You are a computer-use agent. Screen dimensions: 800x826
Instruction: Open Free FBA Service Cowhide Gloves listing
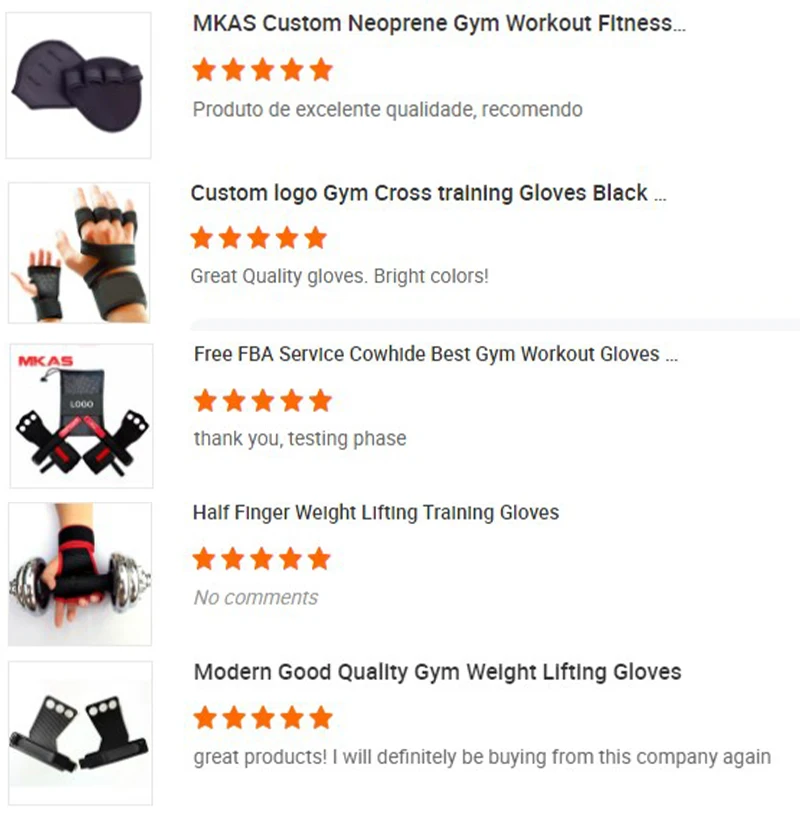[436, 355]
